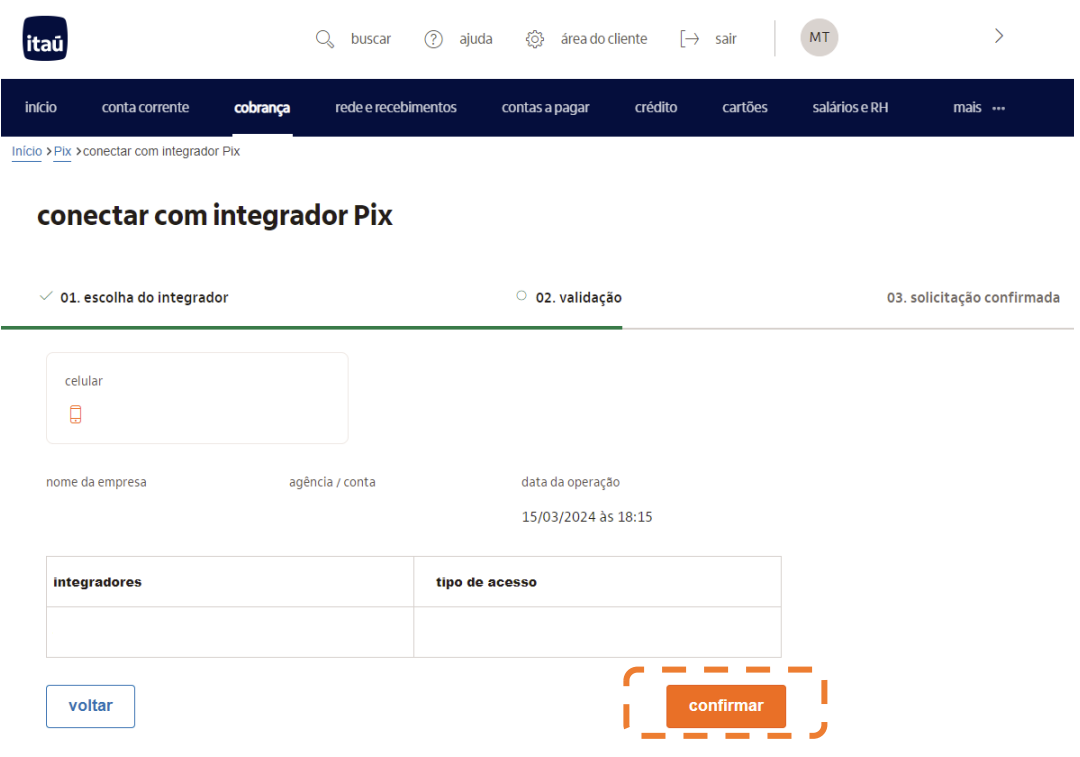Click 'conectar com integrador Pix' breadcrumb text
The width and height of the screenshot is (1080, 757).
pos(161,151)
